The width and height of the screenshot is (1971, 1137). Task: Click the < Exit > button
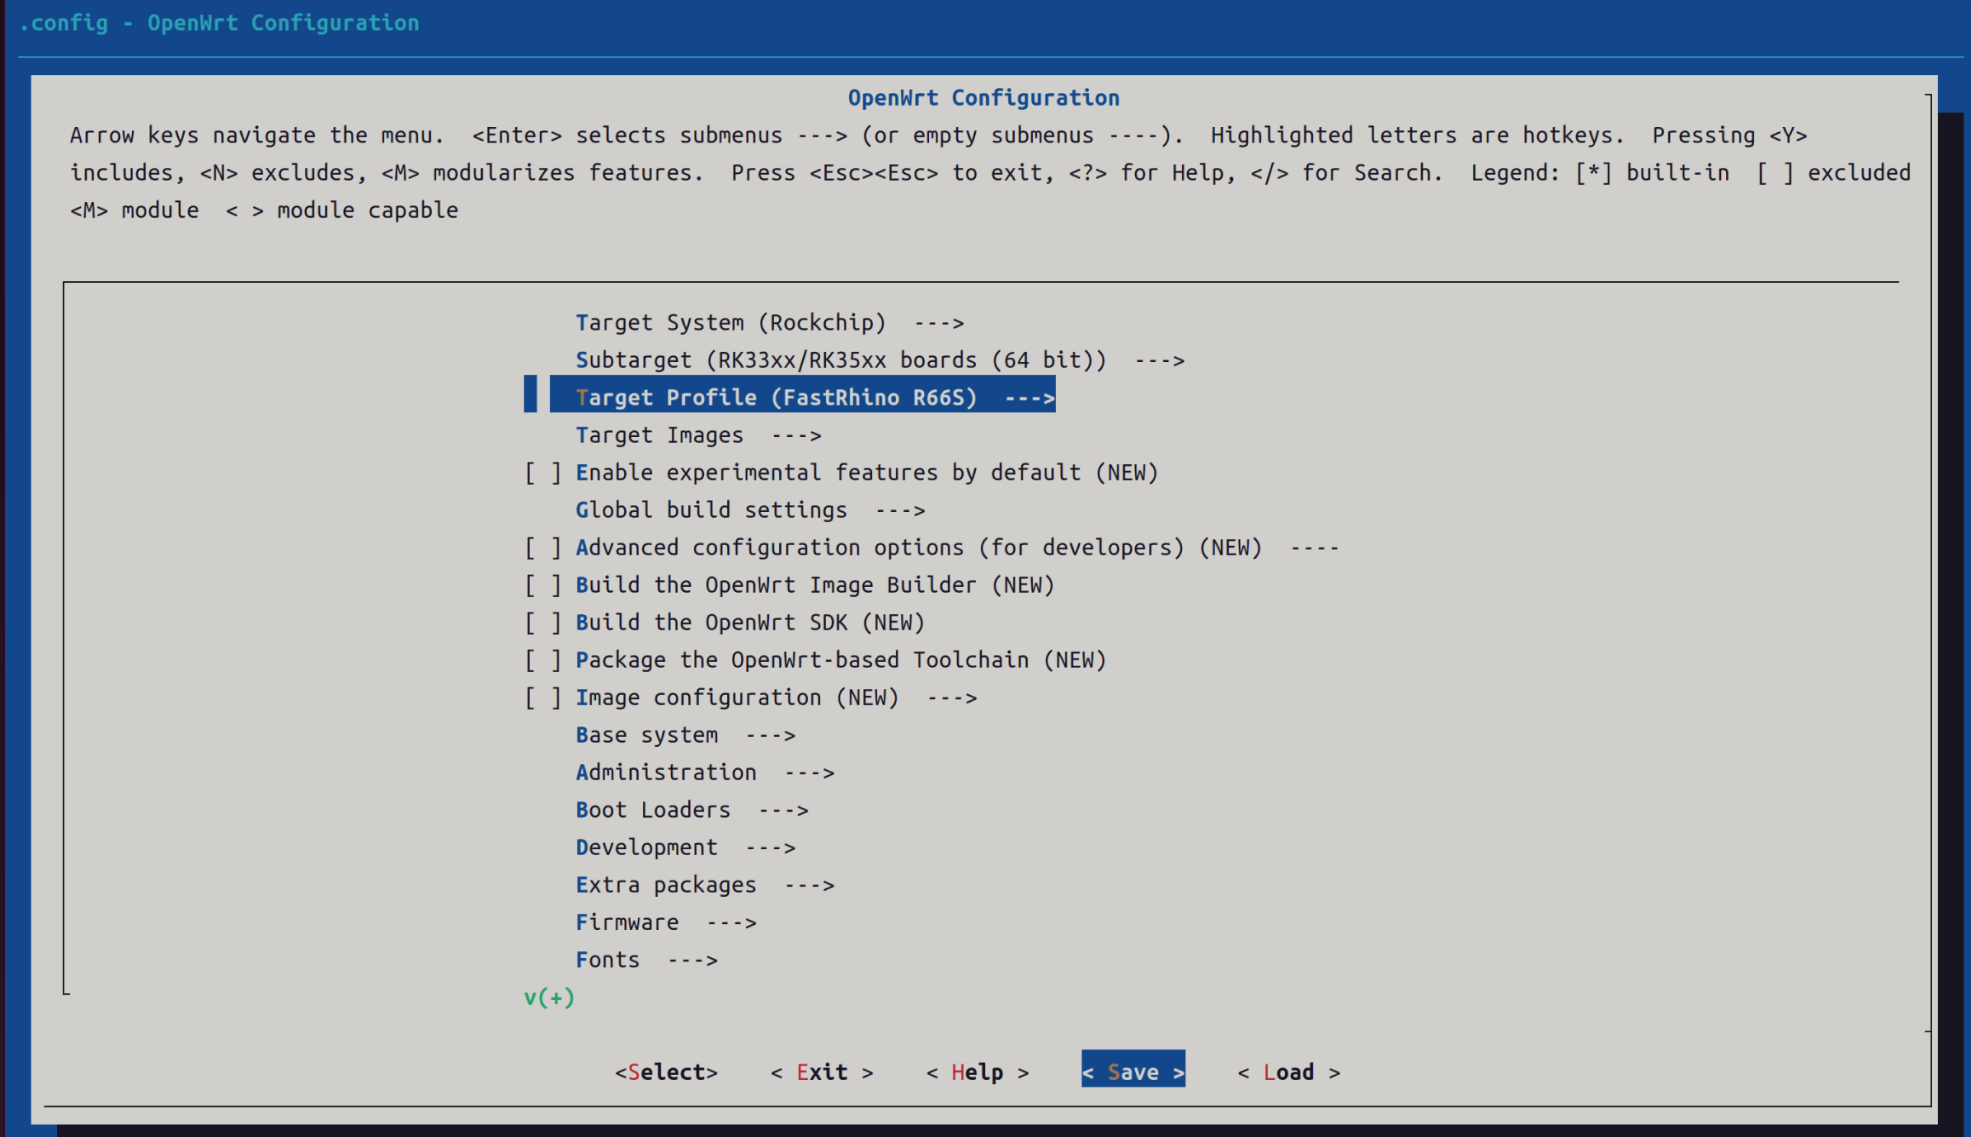(822, 1072)
